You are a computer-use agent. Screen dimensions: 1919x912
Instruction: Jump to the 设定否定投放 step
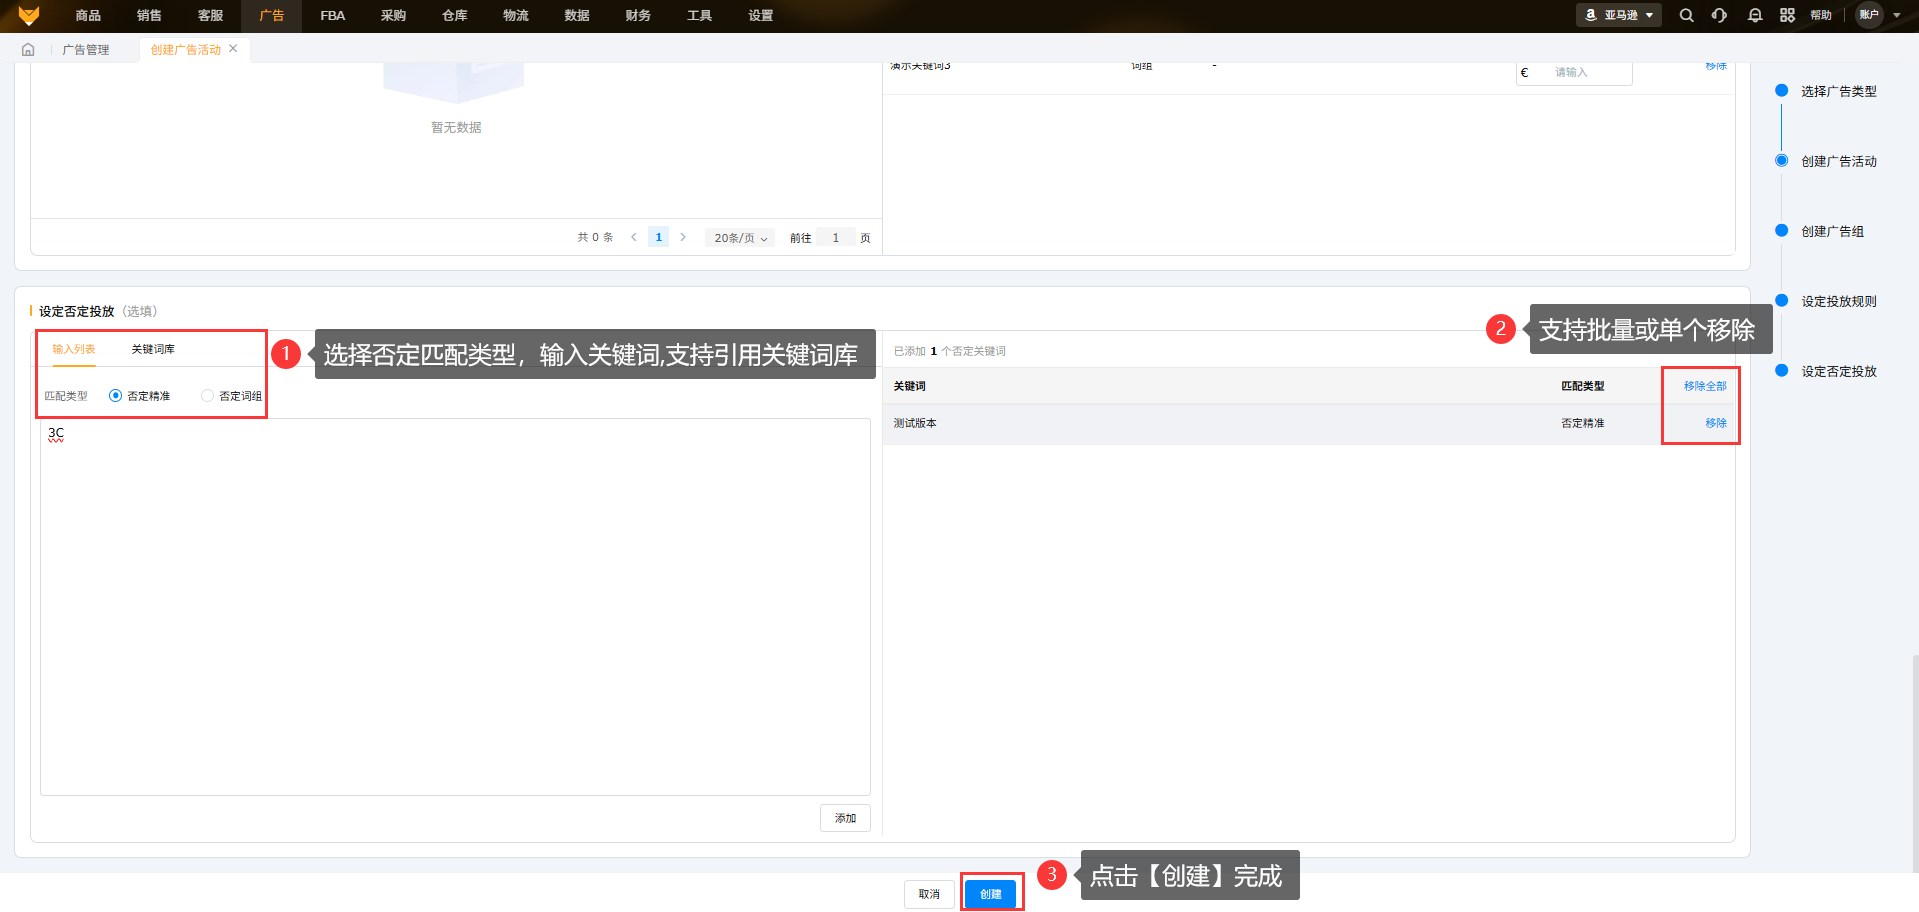(x=1838, y=371)
